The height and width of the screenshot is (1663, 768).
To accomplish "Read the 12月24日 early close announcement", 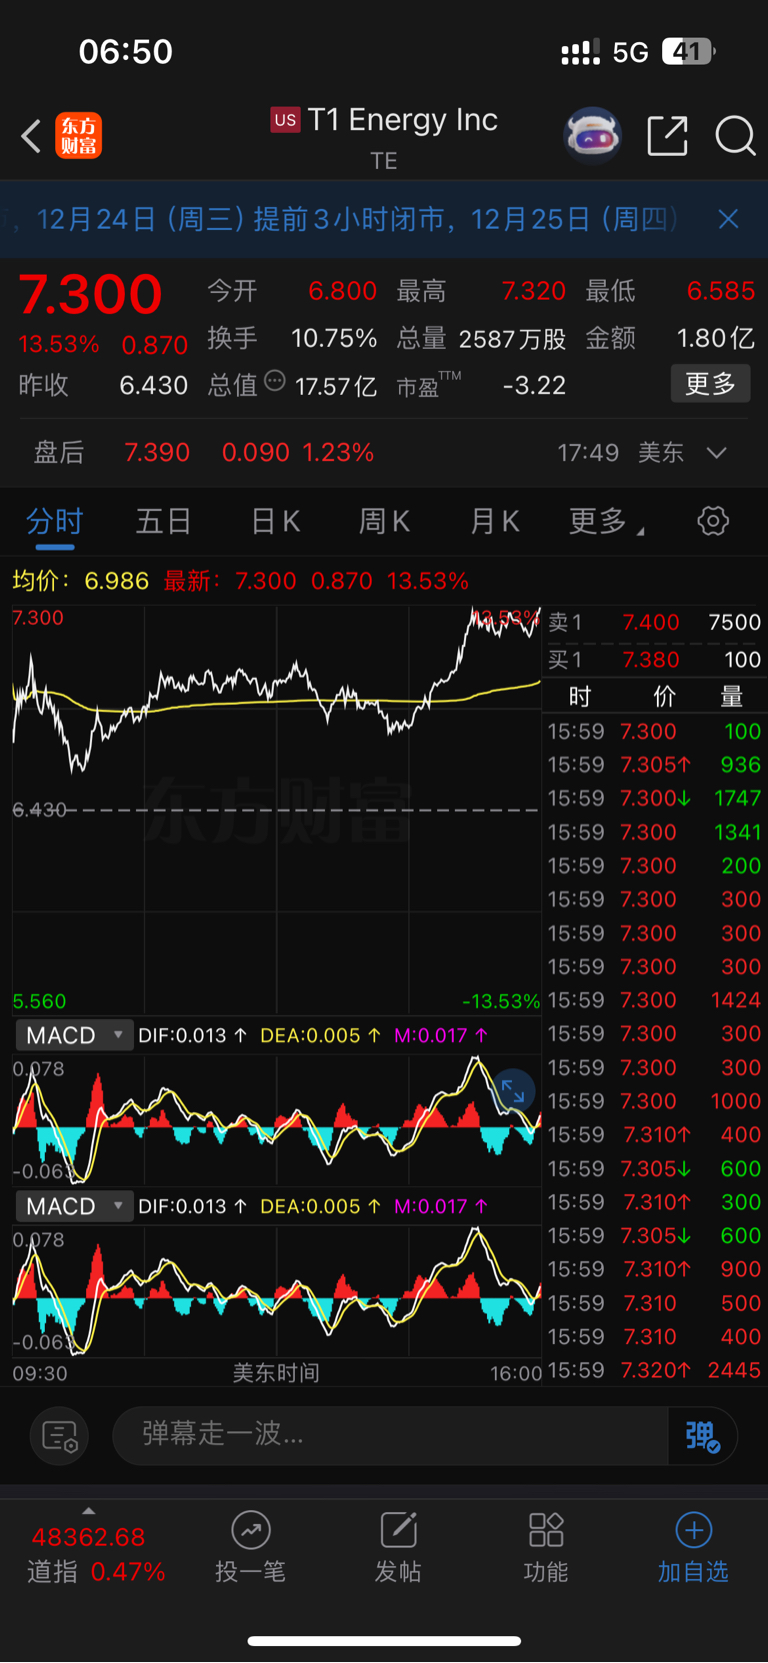I will coord(358,219).
